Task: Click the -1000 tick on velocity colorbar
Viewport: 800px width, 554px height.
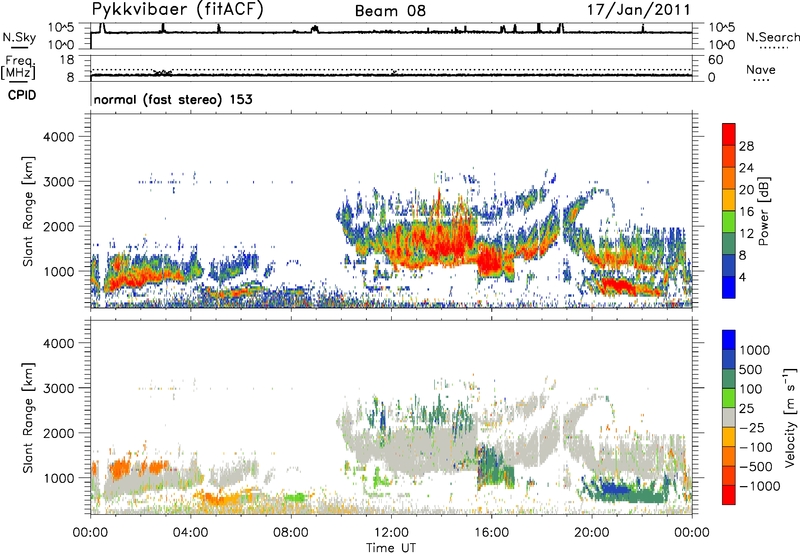Action: point(760,486)
